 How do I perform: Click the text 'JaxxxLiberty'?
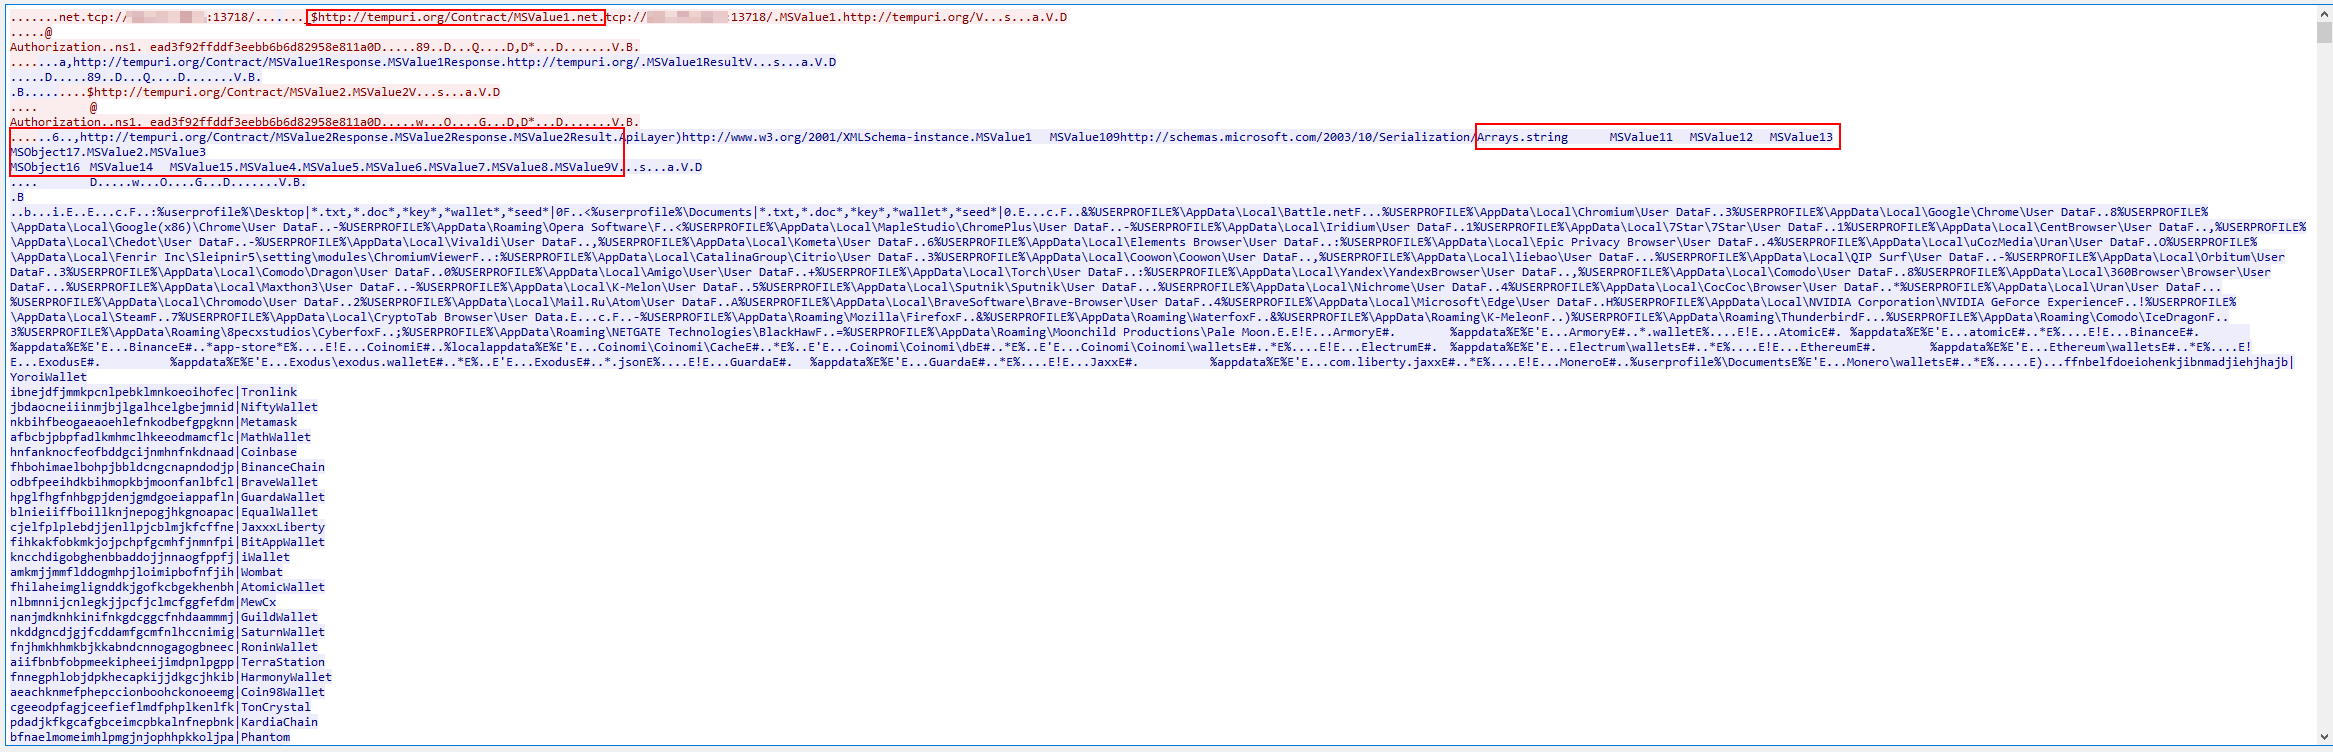click(283, 527)
